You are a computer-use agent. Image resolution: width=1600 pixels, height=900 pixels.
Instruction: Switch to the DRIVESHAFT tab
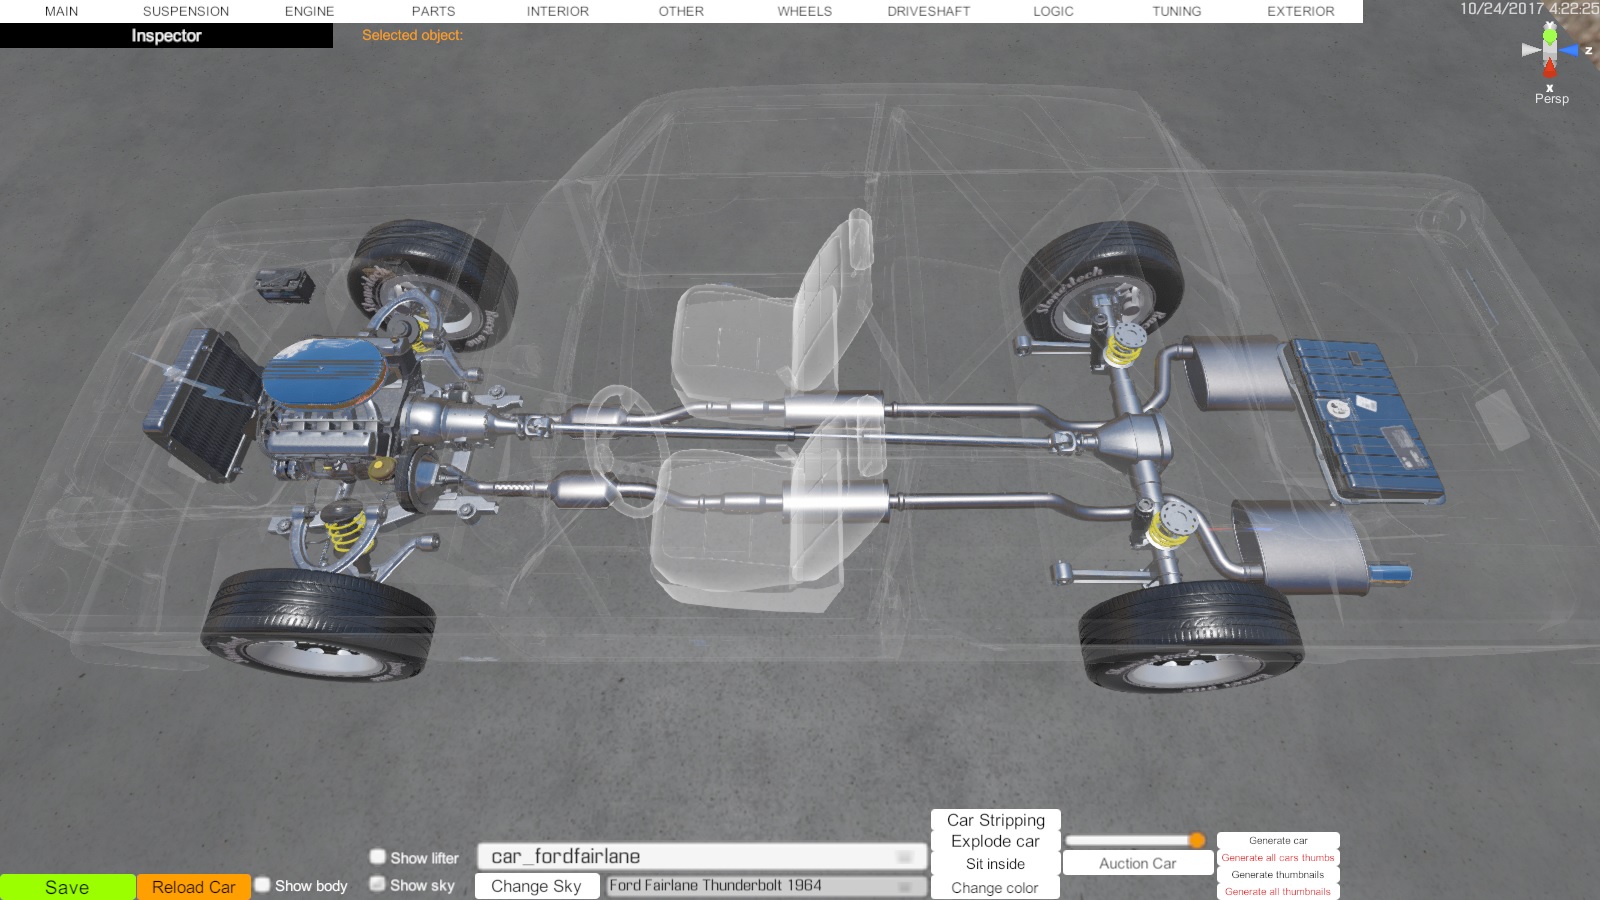(x=928, y=12)
